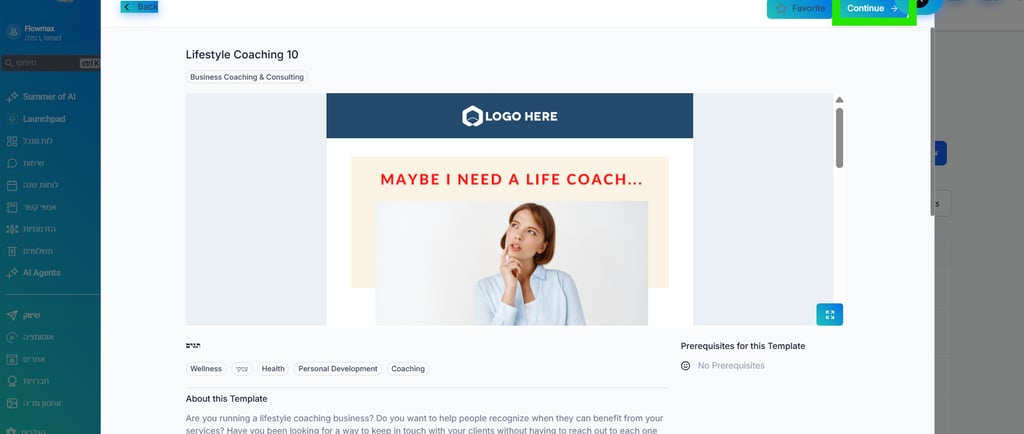Image resolution: width=1024 pixels, height=434 pixels.
Task: Select the Coaching tag
Action: (x=408, y=369)
